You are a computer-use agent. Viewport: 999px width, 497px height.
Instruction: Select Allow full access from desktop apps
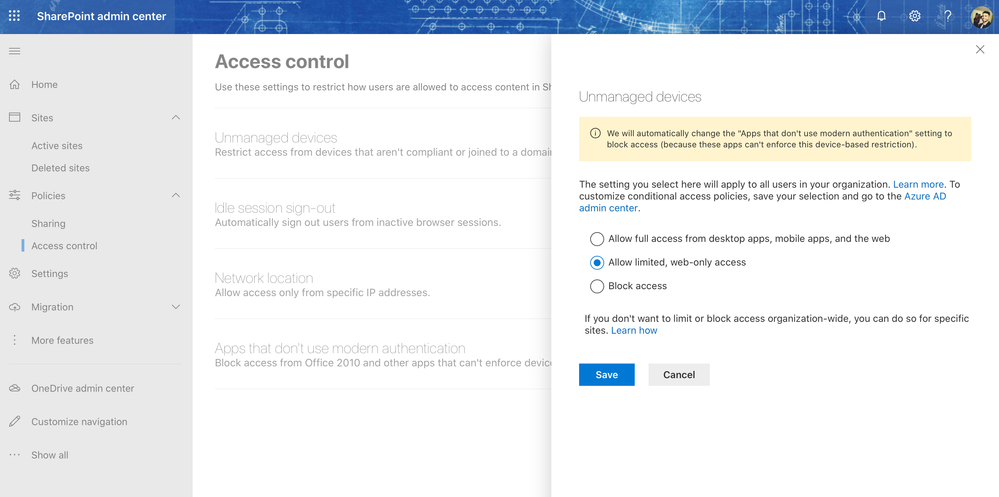click(597, 239)
